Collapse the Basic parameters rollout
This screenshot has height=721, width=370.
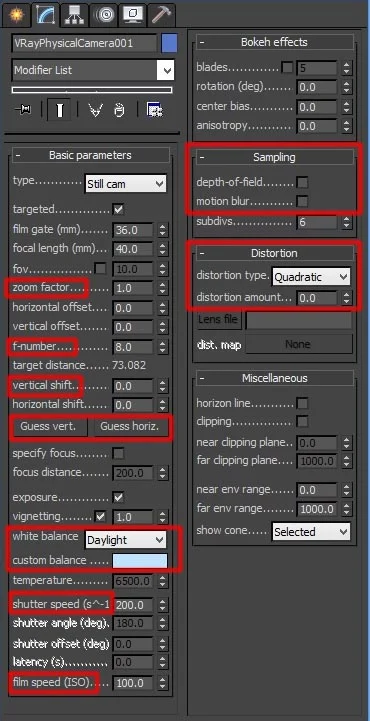pos(90,155)
